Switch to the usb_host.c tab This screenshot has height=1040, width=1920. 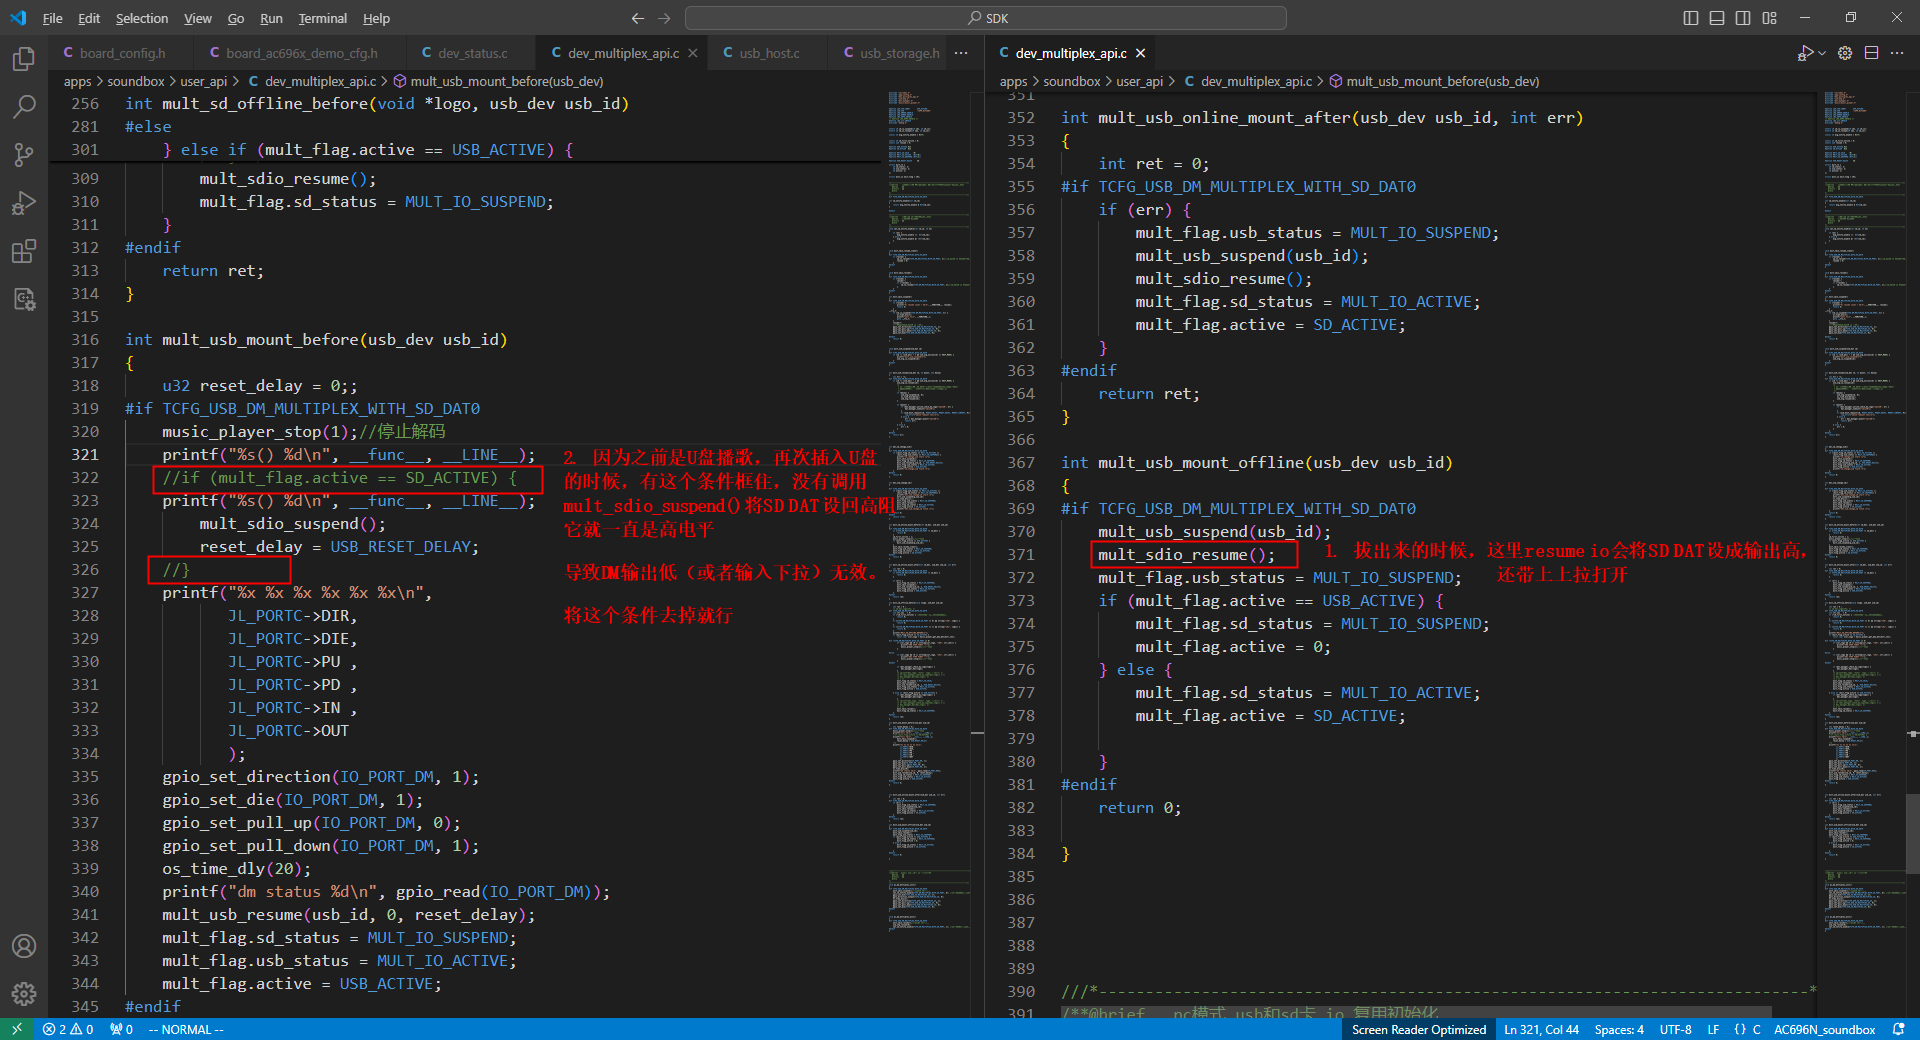(768, 53)
